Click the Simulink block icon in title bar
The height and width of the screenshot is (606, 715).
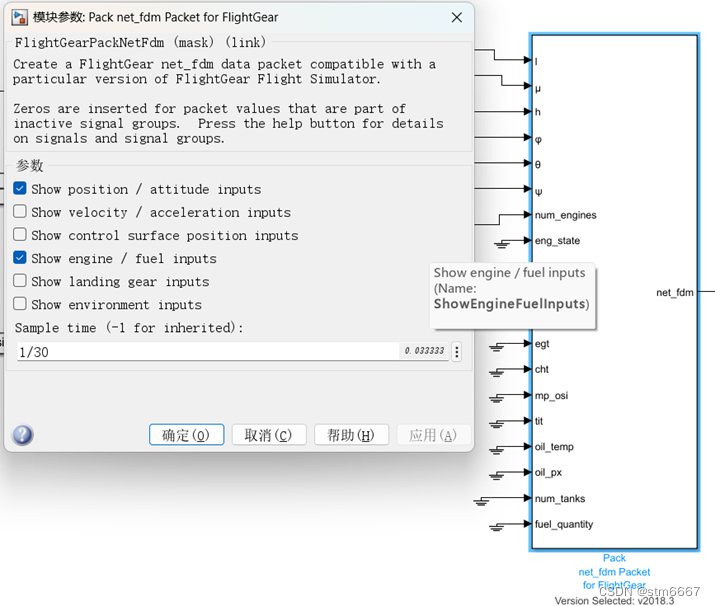pyautogui.click(x=20, y=17)
